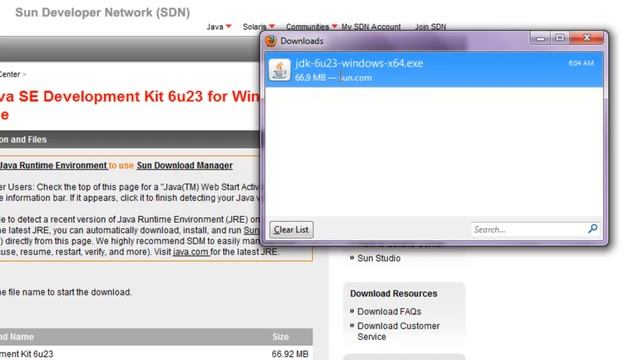Click the Java installer icon in Downloads list
This screenshot has width=640, height=360.
coord(280,70)
